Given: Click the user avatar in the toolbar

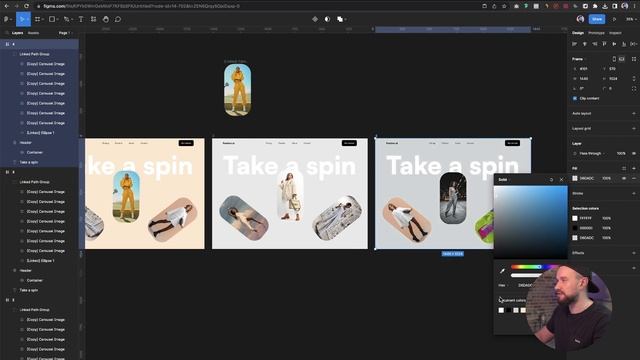Looking at the screenshot, I should click(x=580, y=19).
